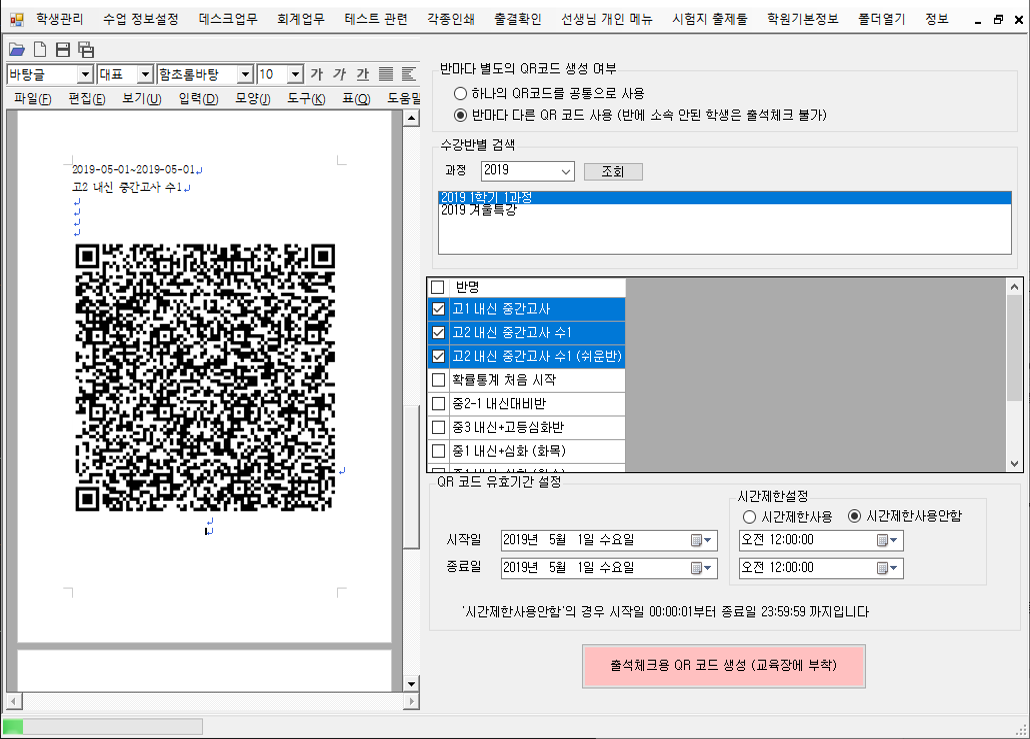Open the 바탕글 style dropdown
Image resolution: width=1030 pixels, height=739 pixels.
85,74
